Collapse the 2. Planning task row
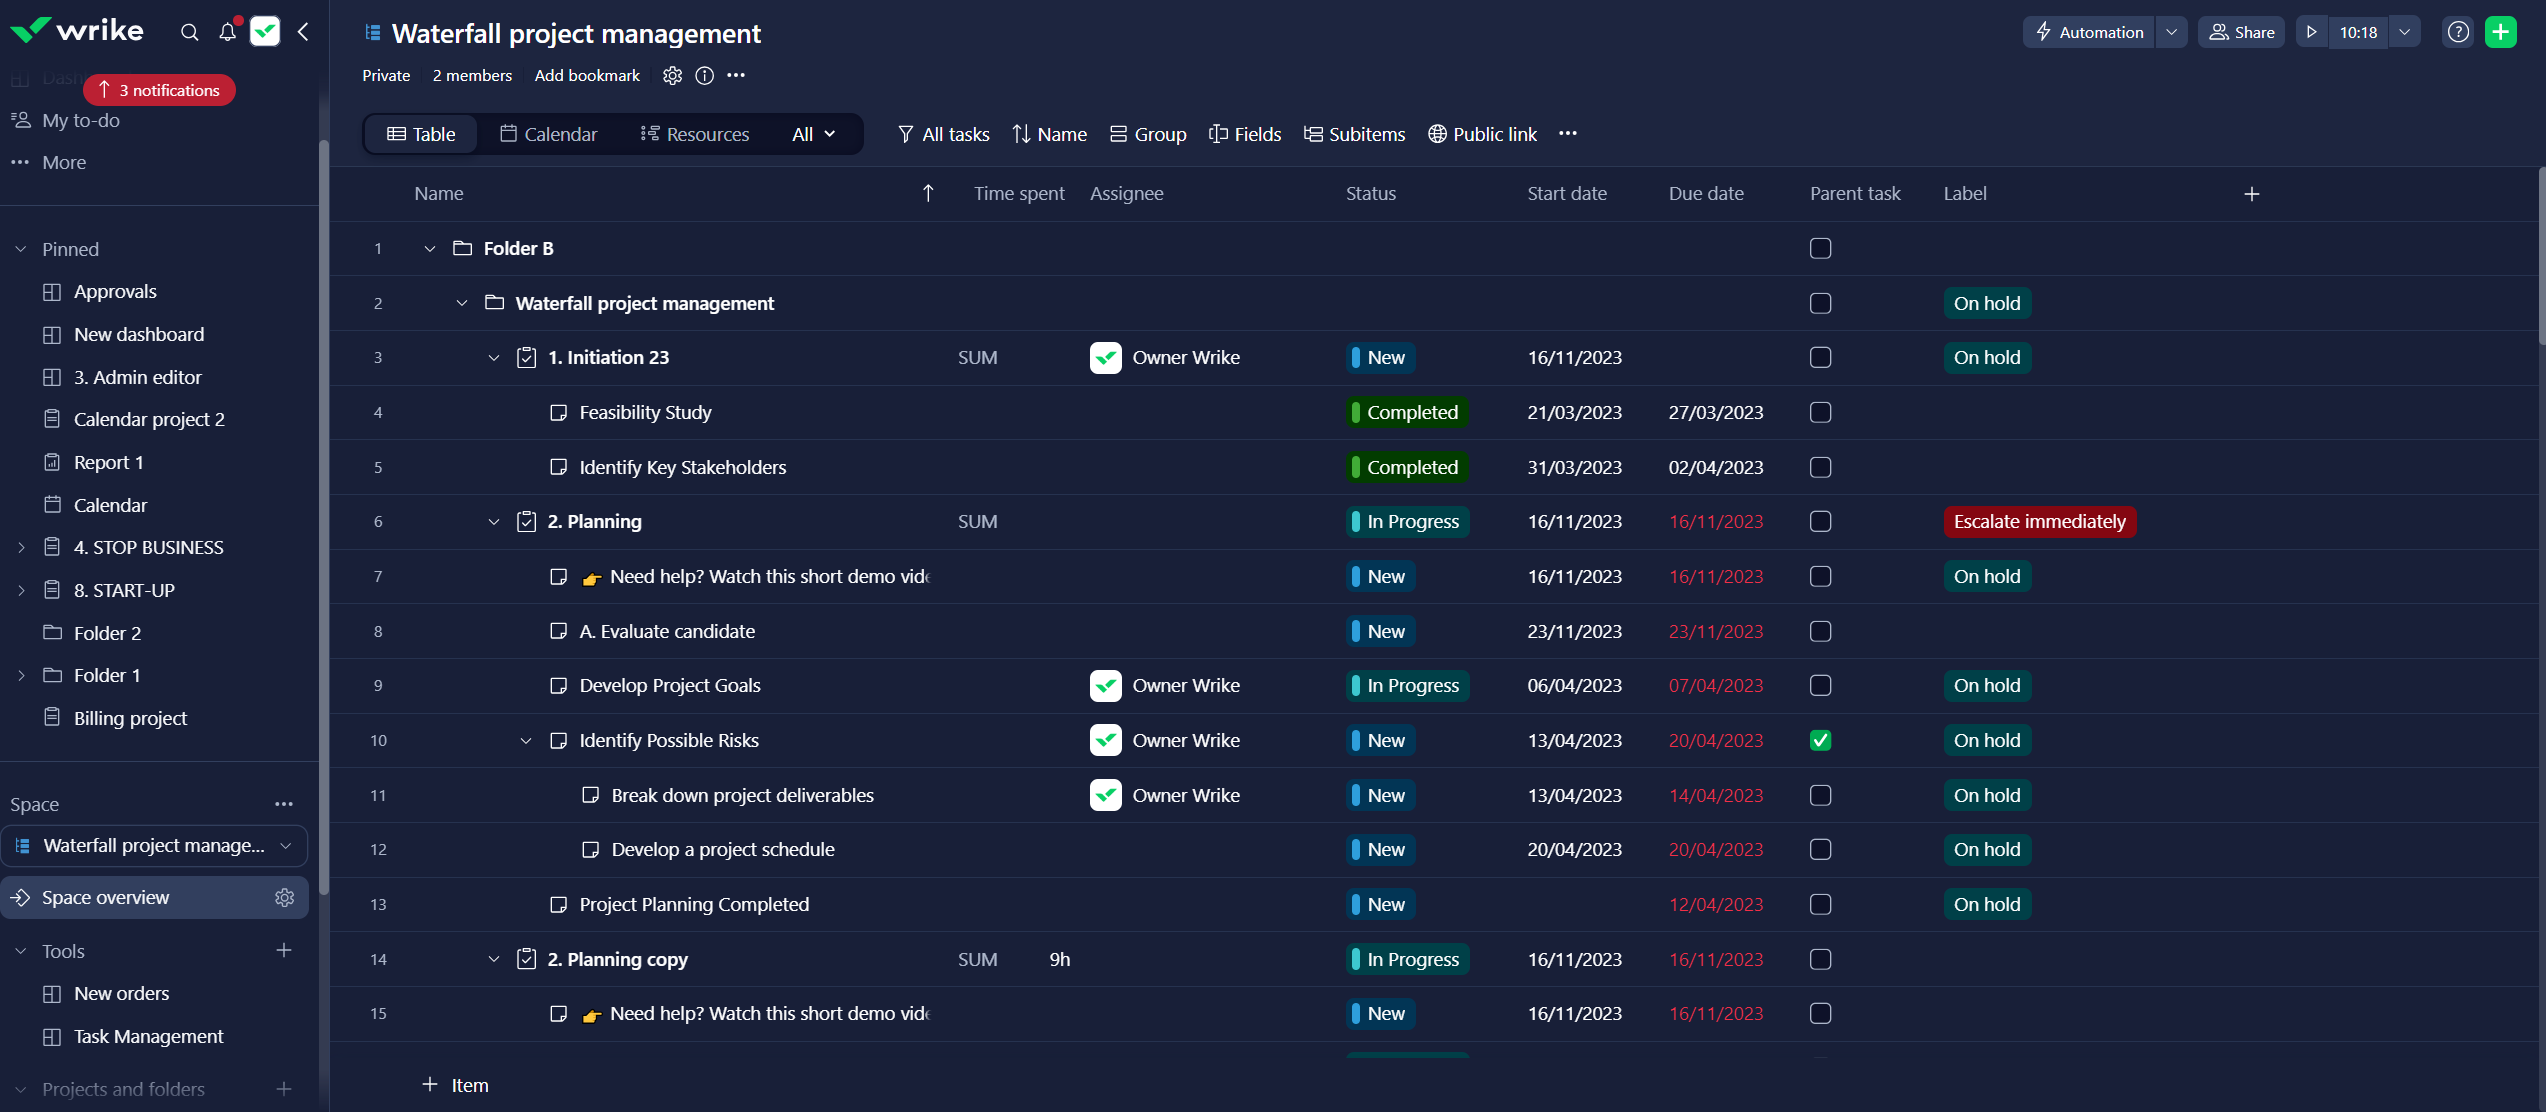2546x1112 pixels. (493, 522)
